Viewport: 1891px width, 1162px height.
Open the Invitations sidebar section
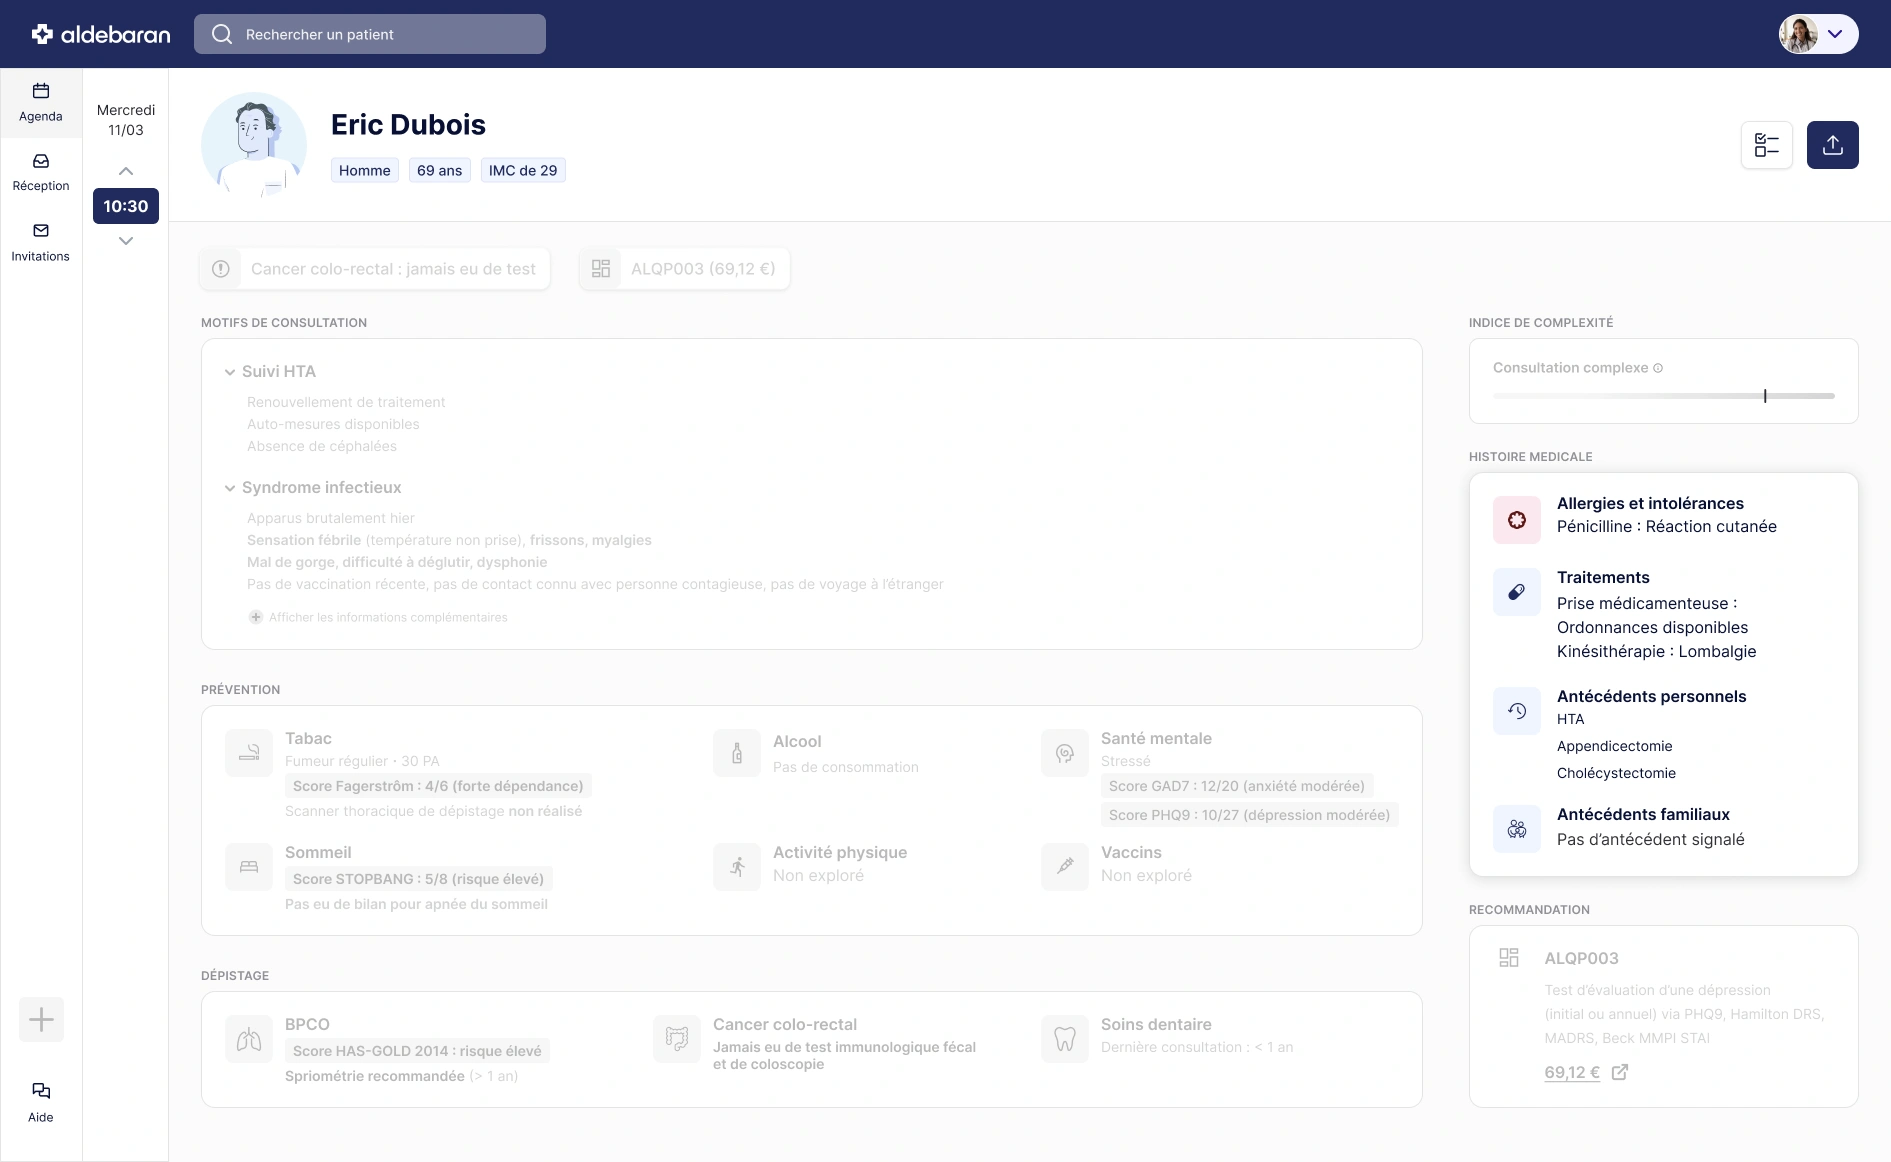(41, 243)
